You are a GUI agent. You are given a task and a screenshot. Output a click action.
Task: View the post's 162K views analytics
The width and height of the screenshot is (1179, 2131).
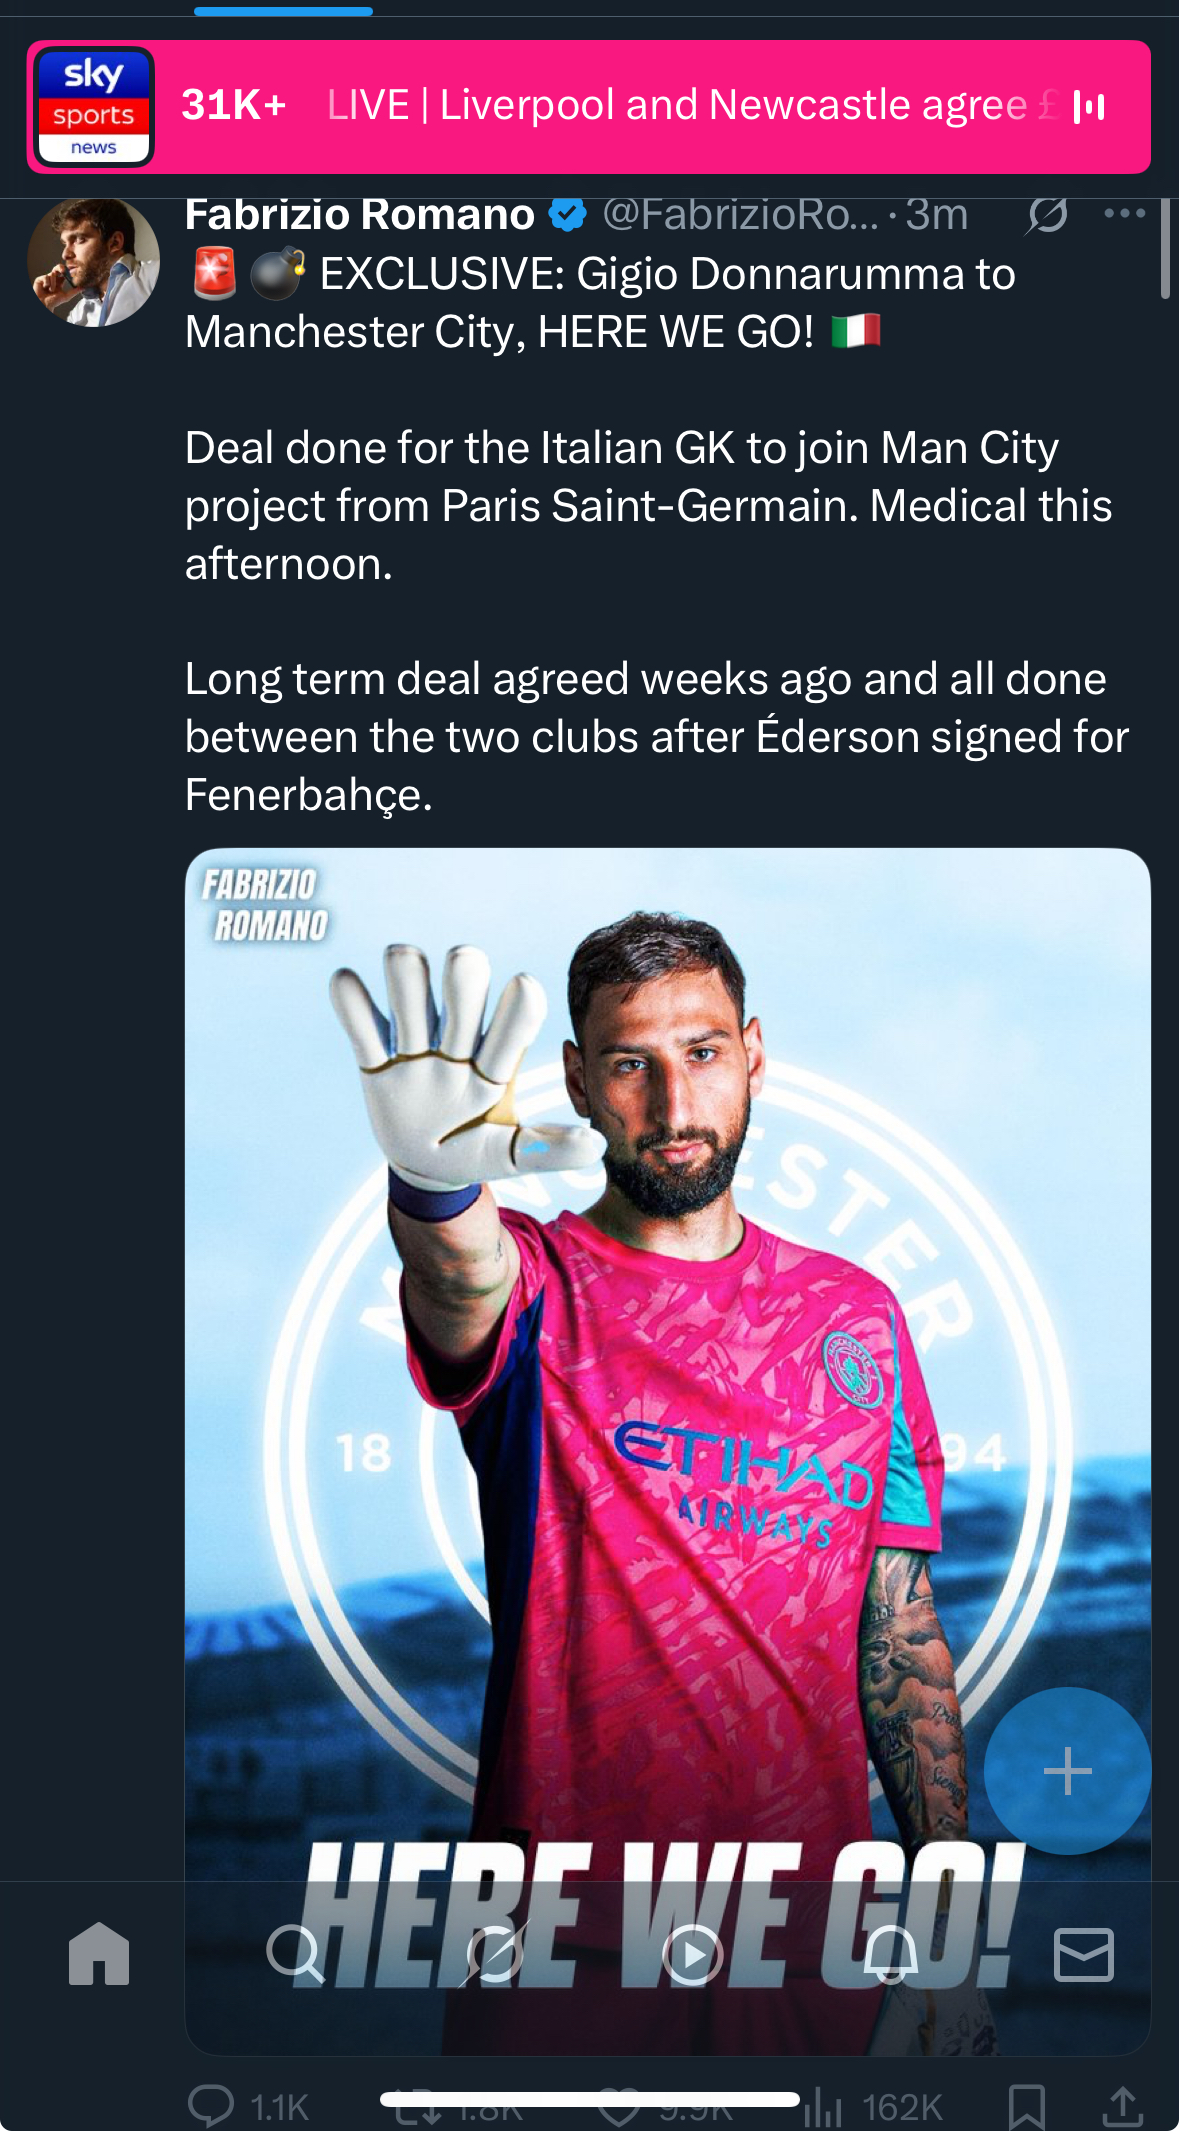coord(823,2108)
